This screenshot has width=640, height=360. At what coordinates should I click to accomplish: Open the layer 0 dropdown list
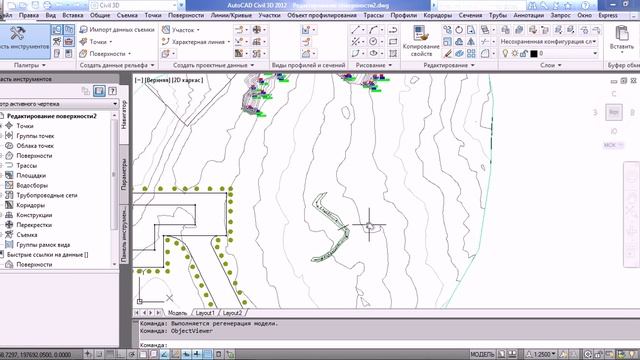(x=595, y=53)
